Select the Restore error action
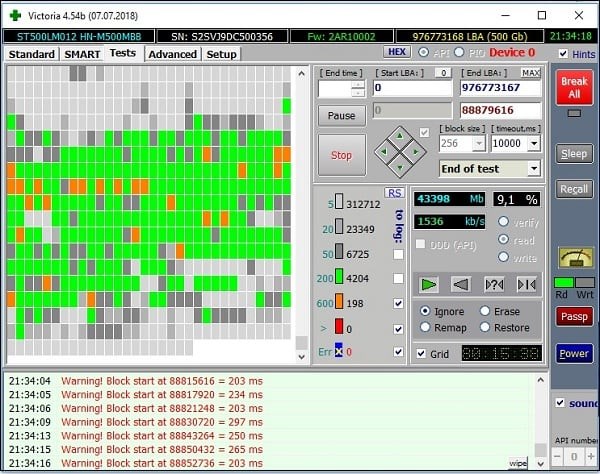The width and height of the screenshot is (600, 474). tap(485, 327)
